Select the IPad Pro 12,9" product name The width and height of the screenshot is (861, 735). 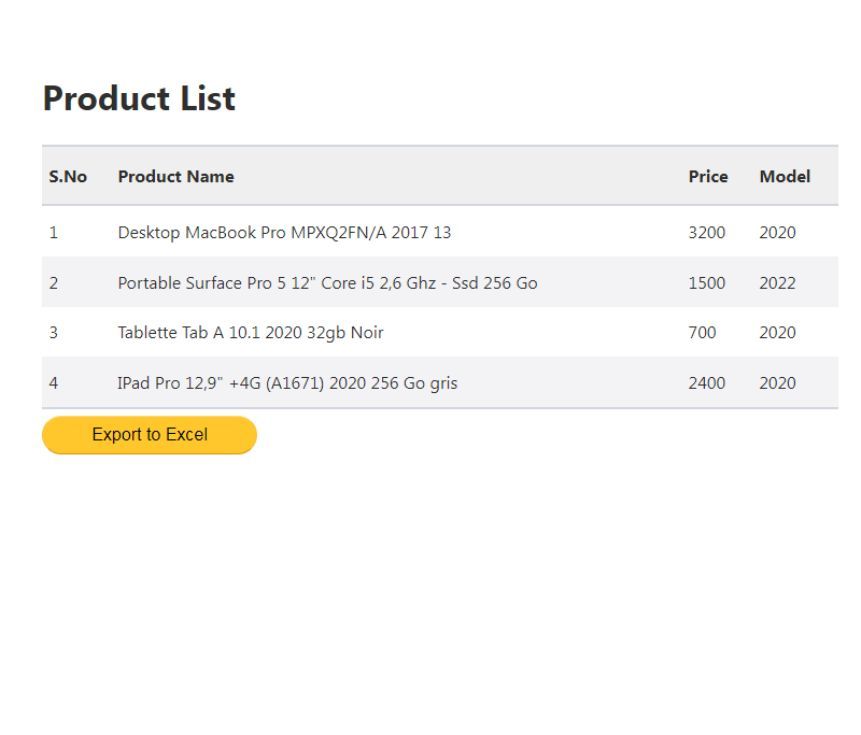[287, 383]
